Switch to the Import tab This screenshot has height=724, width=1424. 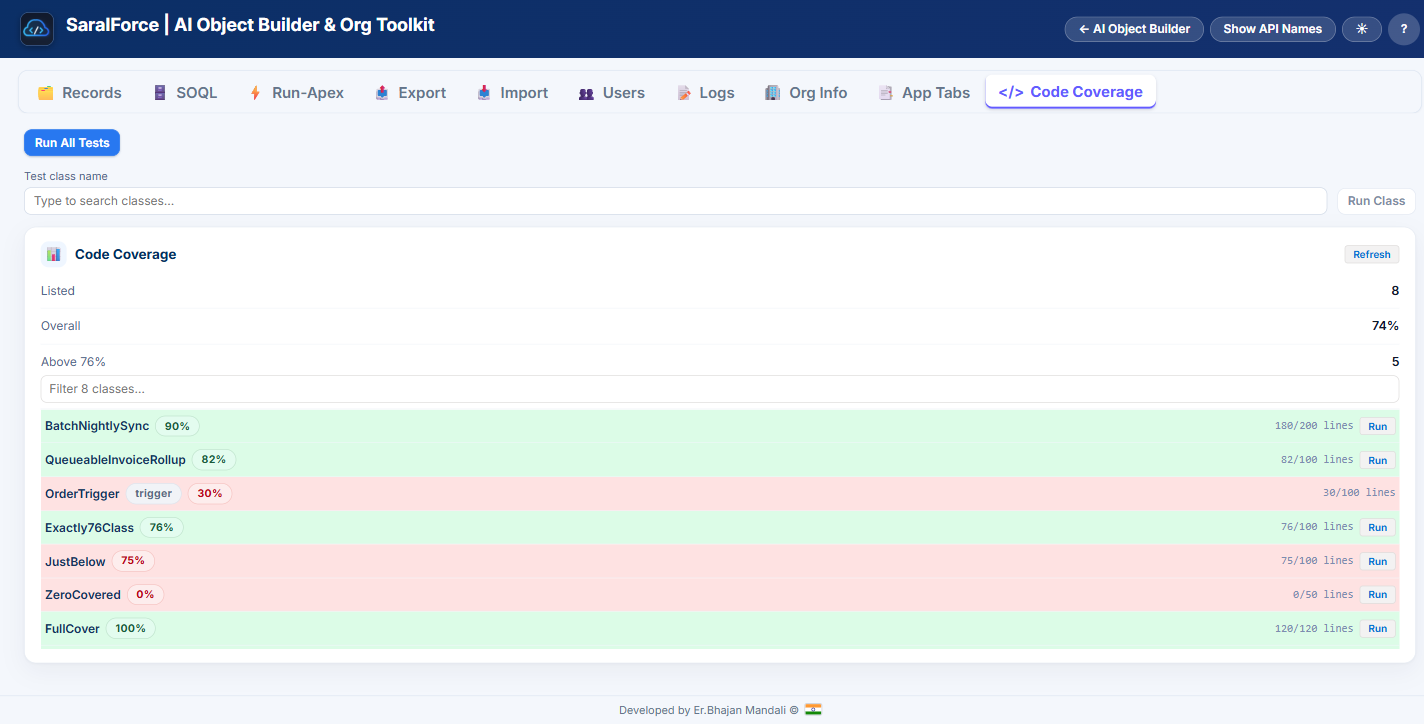(x=512, y=92)
